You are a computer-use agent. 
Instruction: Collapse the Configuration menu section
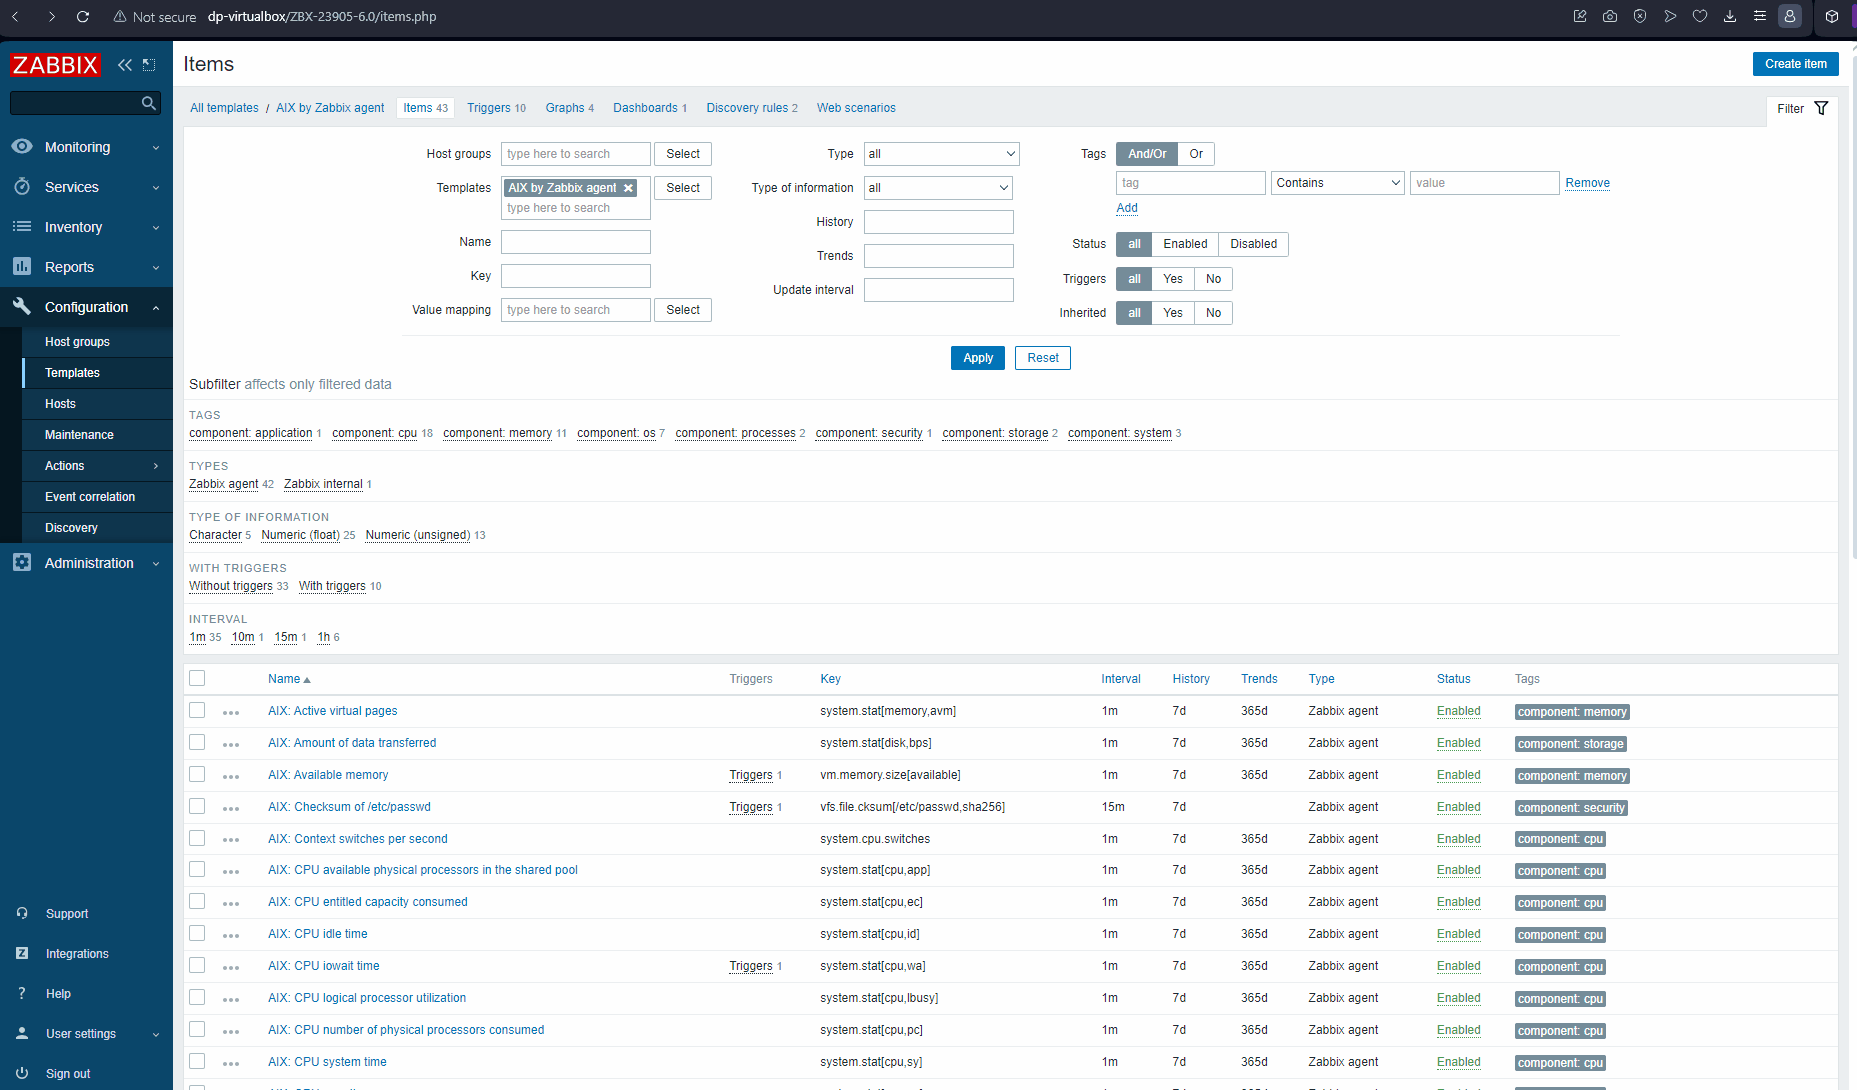[x=156, y=308]
